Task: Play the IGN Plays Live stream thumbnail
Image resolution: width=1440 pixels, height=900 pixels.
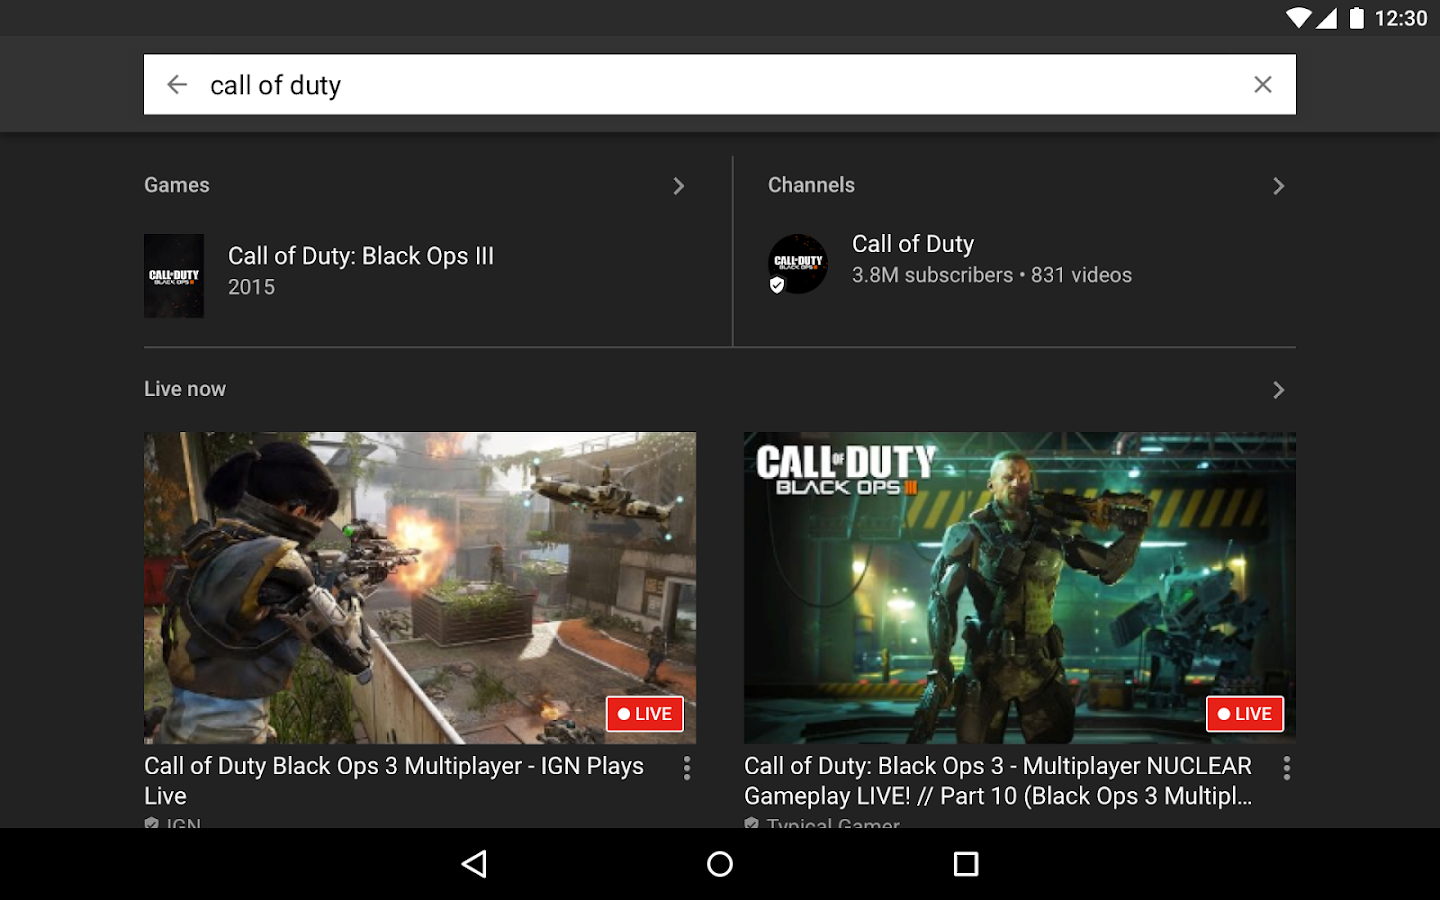Action: point(420,588)
